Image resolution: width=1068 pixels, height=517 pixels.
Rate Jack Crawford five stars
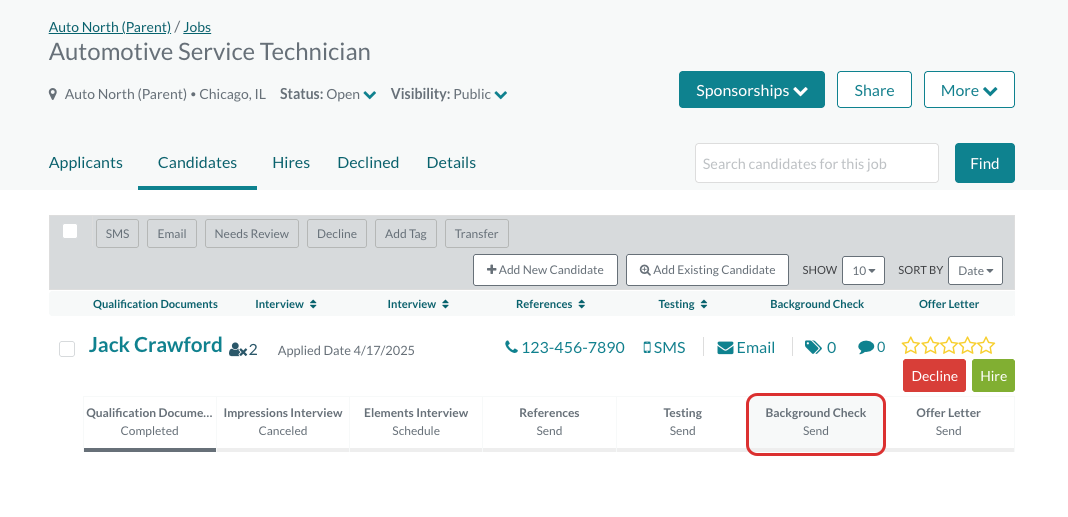tap(986, 345)
